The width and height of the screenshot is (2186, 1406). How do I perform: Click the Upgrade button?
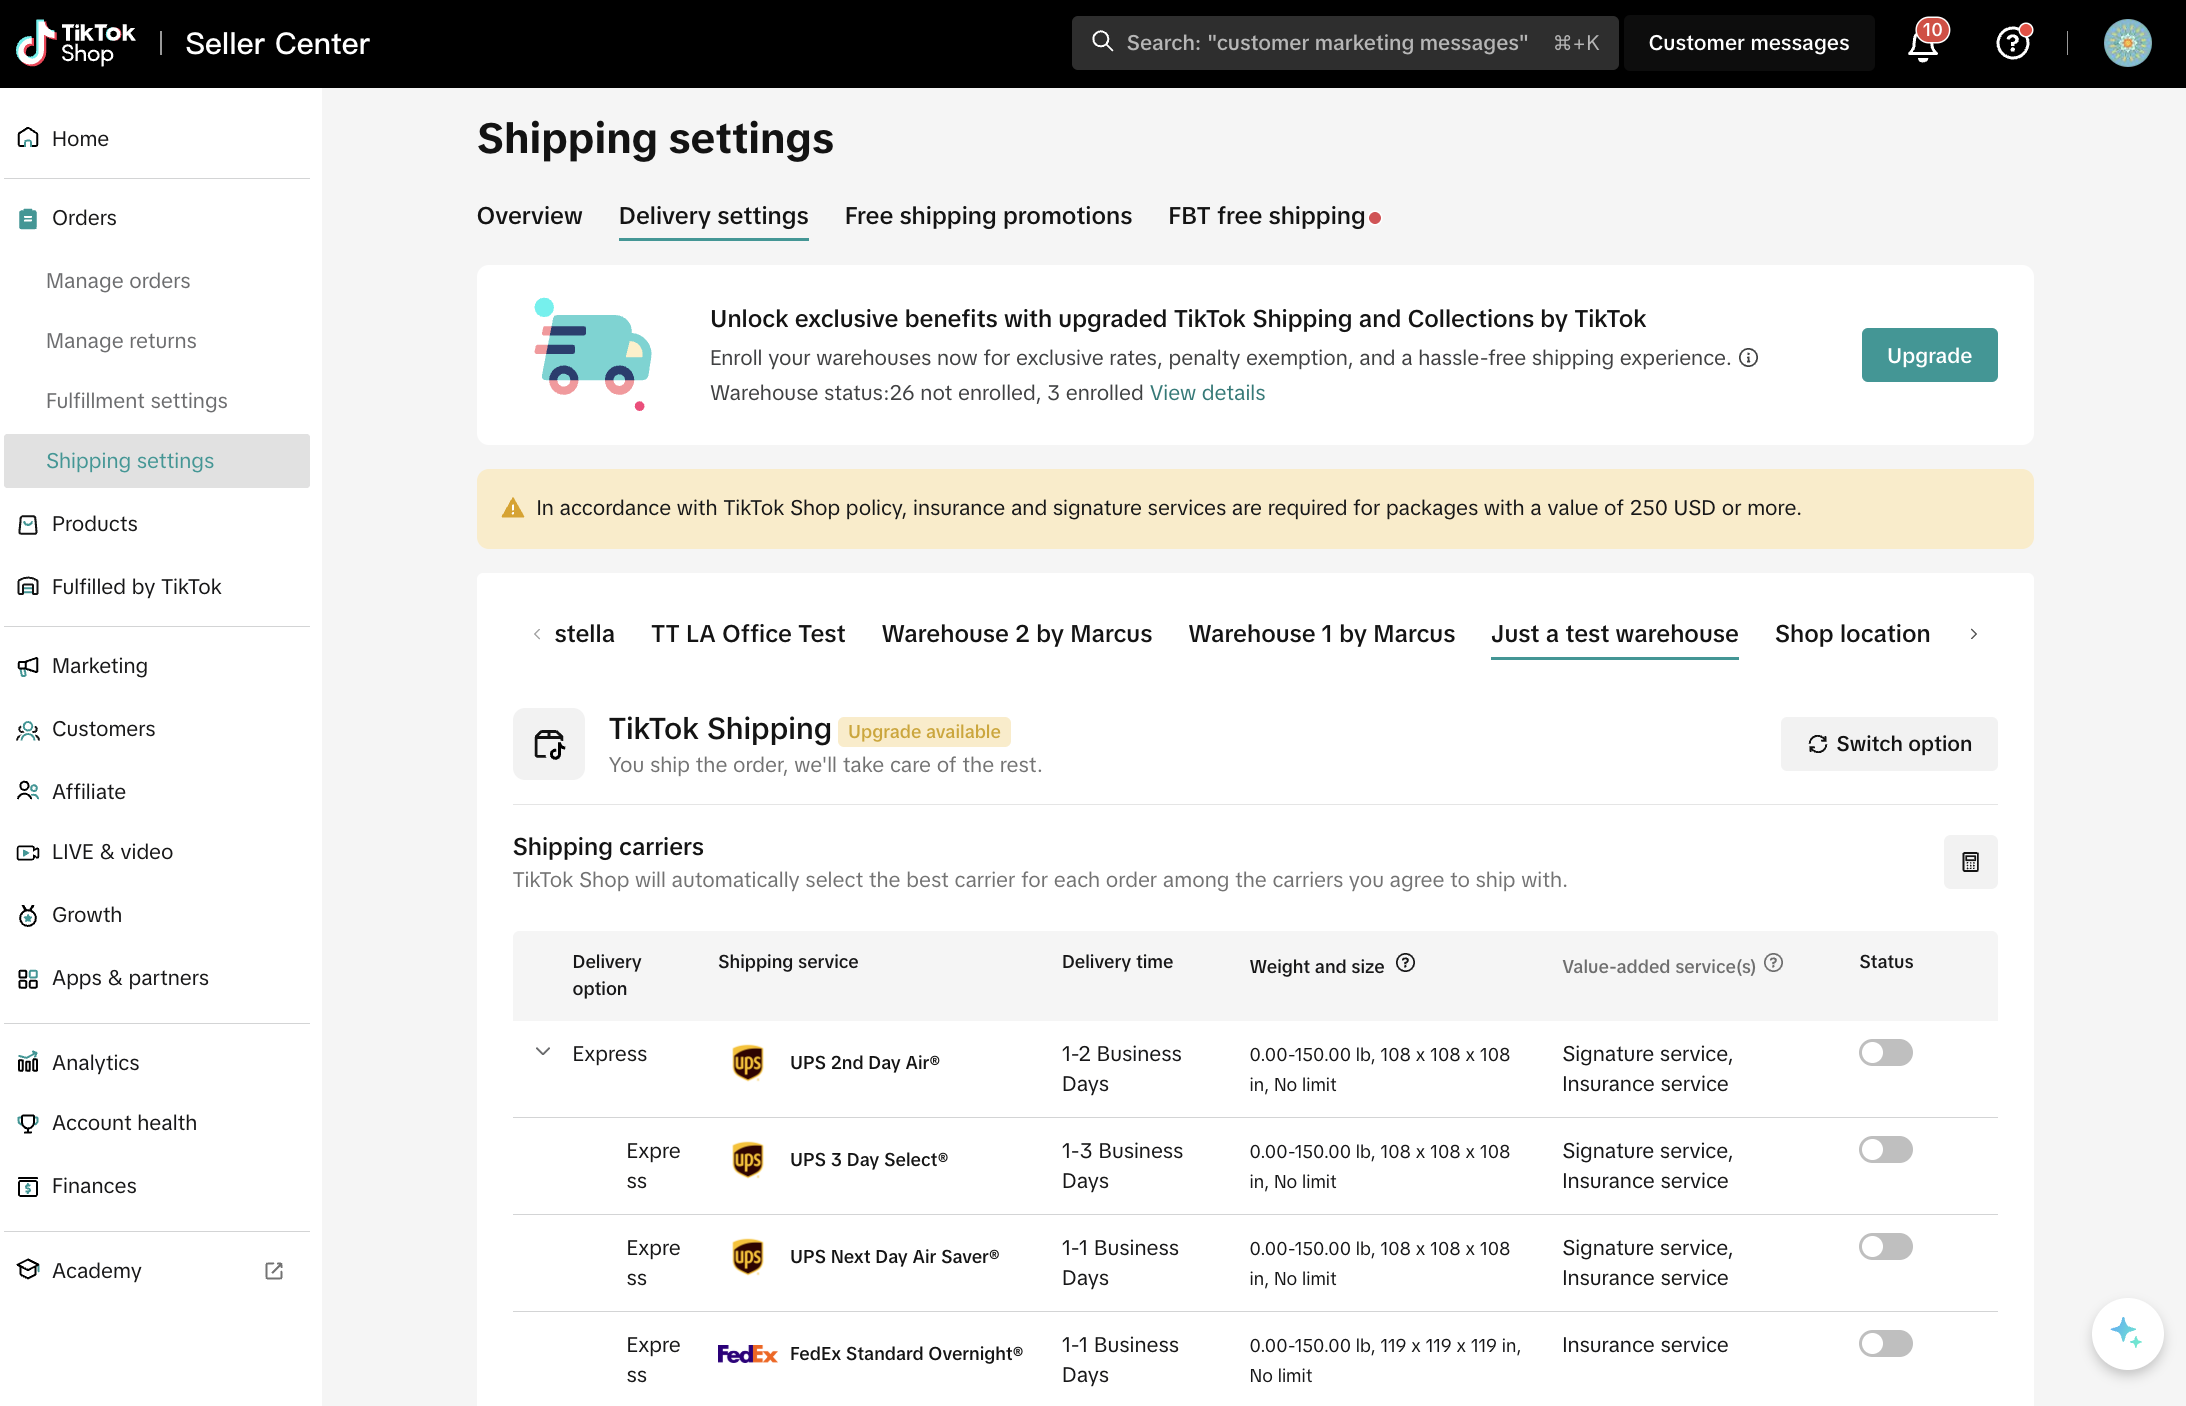(x=1928, y=356)
